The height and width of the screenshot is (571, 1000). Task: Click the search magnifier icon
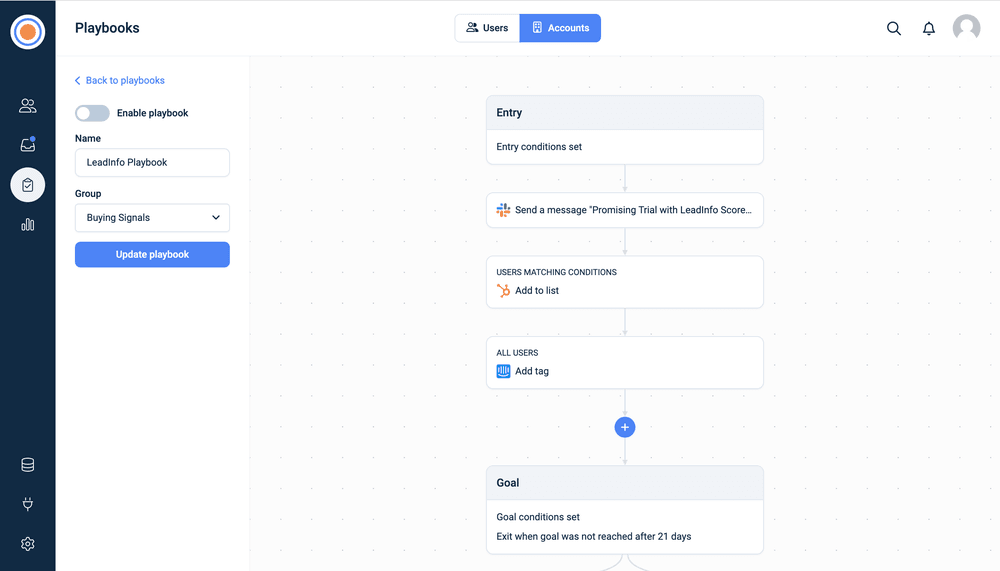pyautogui.click(x=894, y=28)
